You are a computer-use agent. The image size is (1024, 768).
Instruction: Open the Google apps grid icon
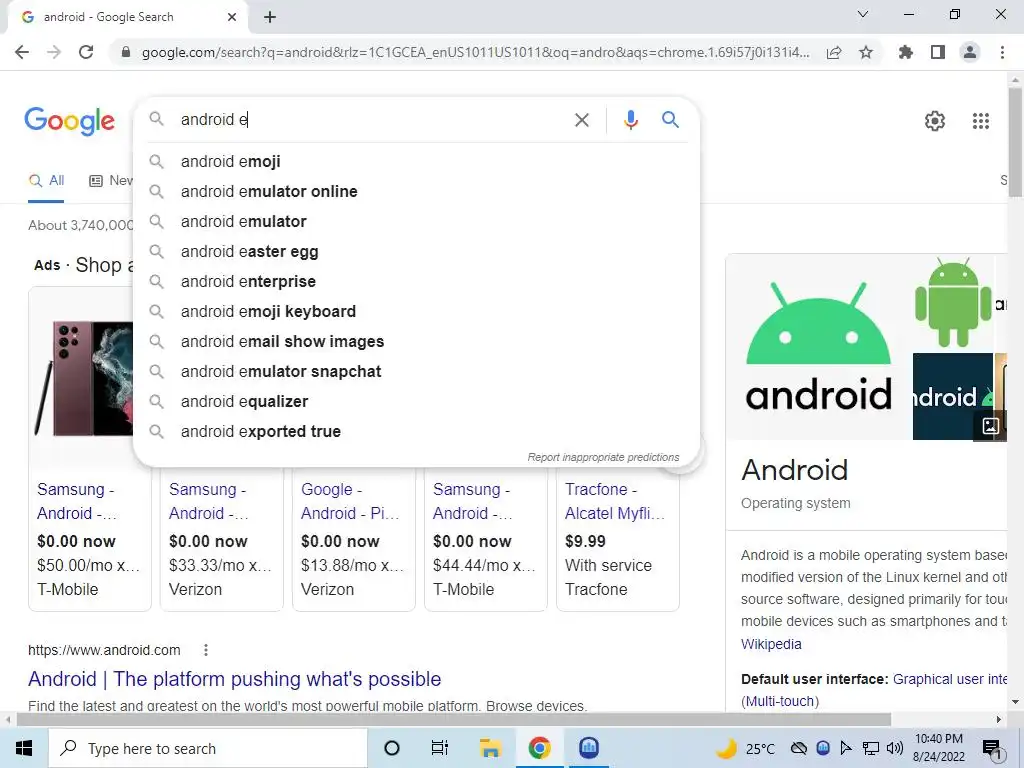tap(980, 121)
